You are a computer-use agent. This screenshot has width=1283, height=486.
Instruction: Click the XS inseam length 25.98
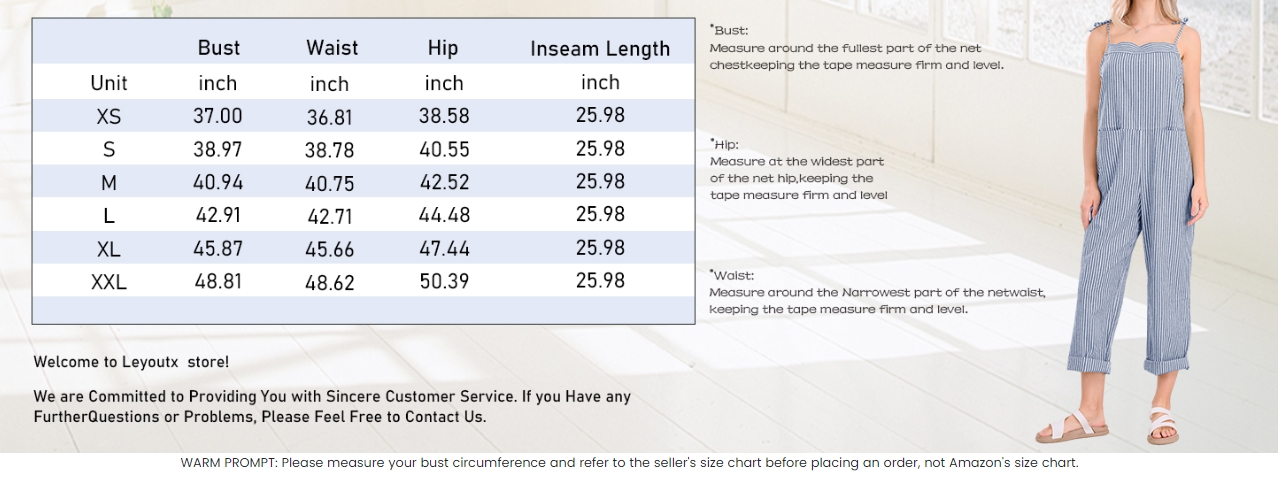pyautogui.click(x=600, y=115)
